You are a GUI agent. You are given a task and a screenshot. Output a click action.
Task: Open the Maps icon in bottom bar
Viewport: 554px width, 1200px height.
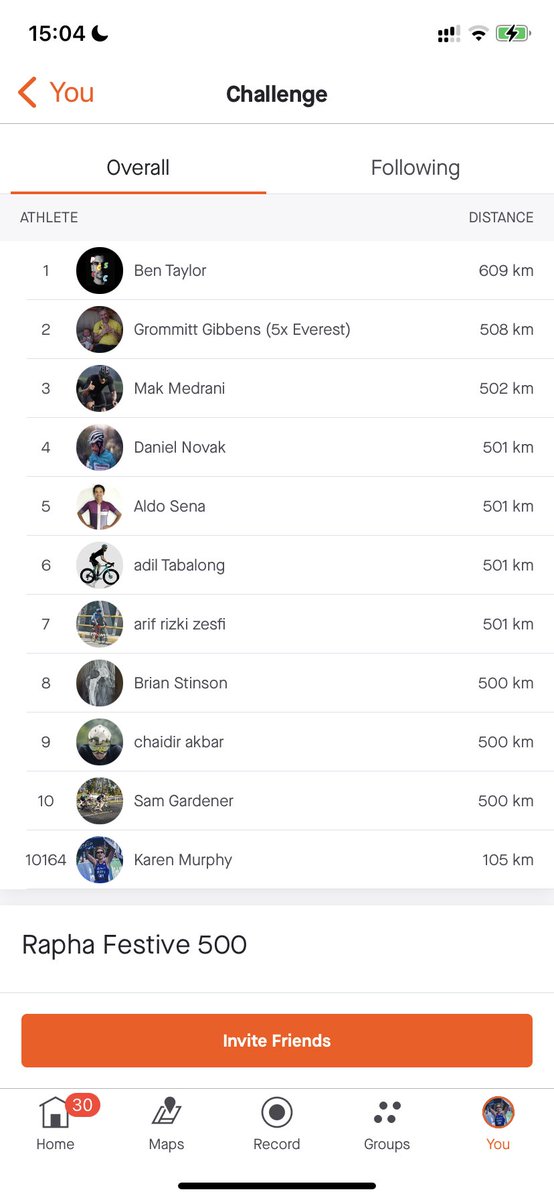pyautogui.click(x=166, y=1112)
